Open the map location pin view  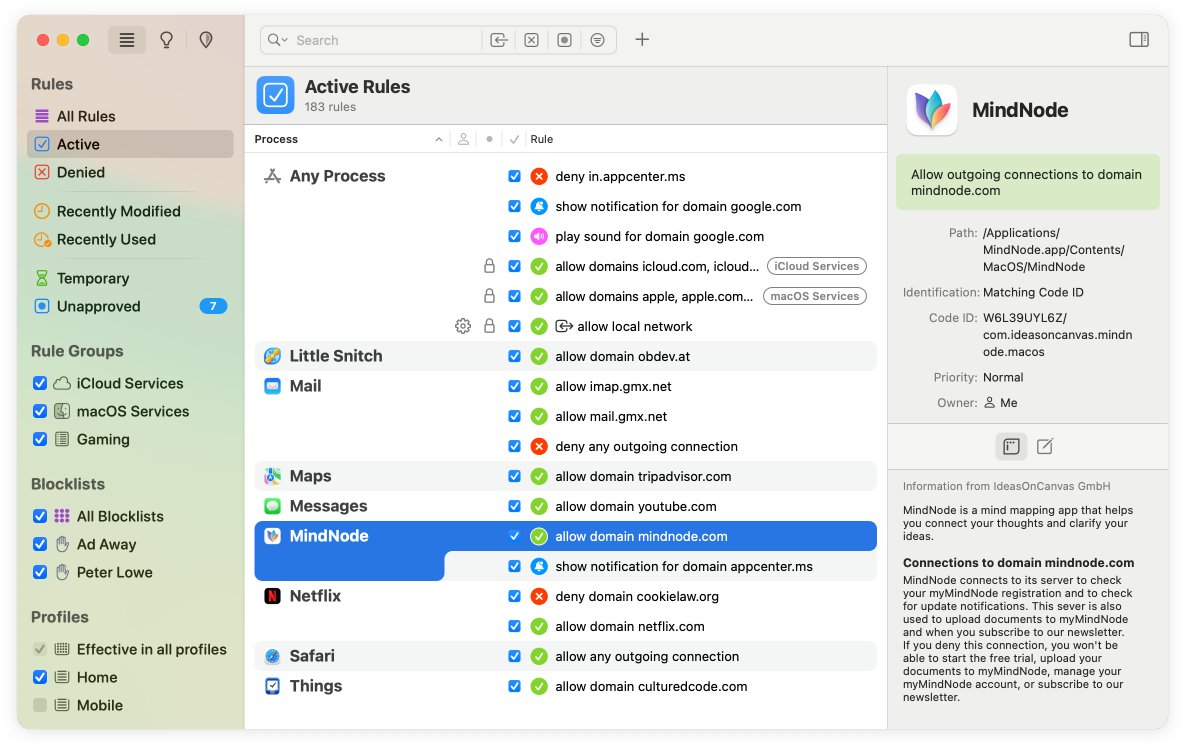coord(206,40)
